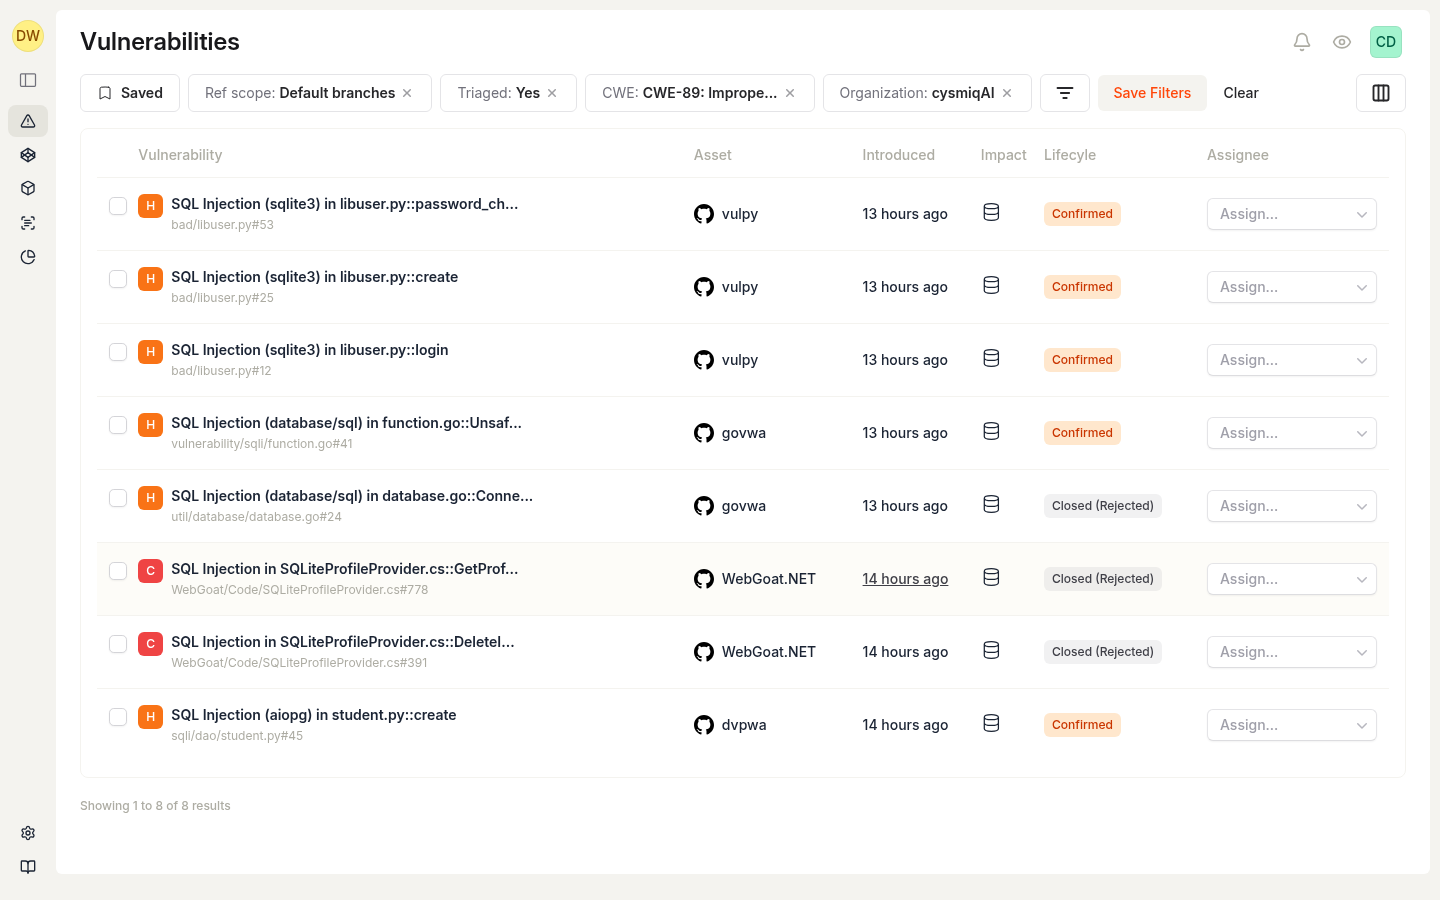Open the reports pie chart icon
The width and height of the screenshot is (1440, 900).
tap(27, 257)
